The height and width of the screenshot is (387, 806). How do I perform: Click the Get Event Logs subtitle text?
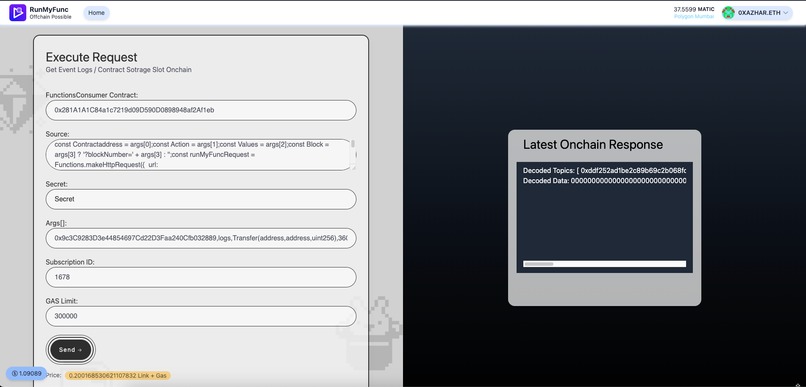[x=118, y=69]
